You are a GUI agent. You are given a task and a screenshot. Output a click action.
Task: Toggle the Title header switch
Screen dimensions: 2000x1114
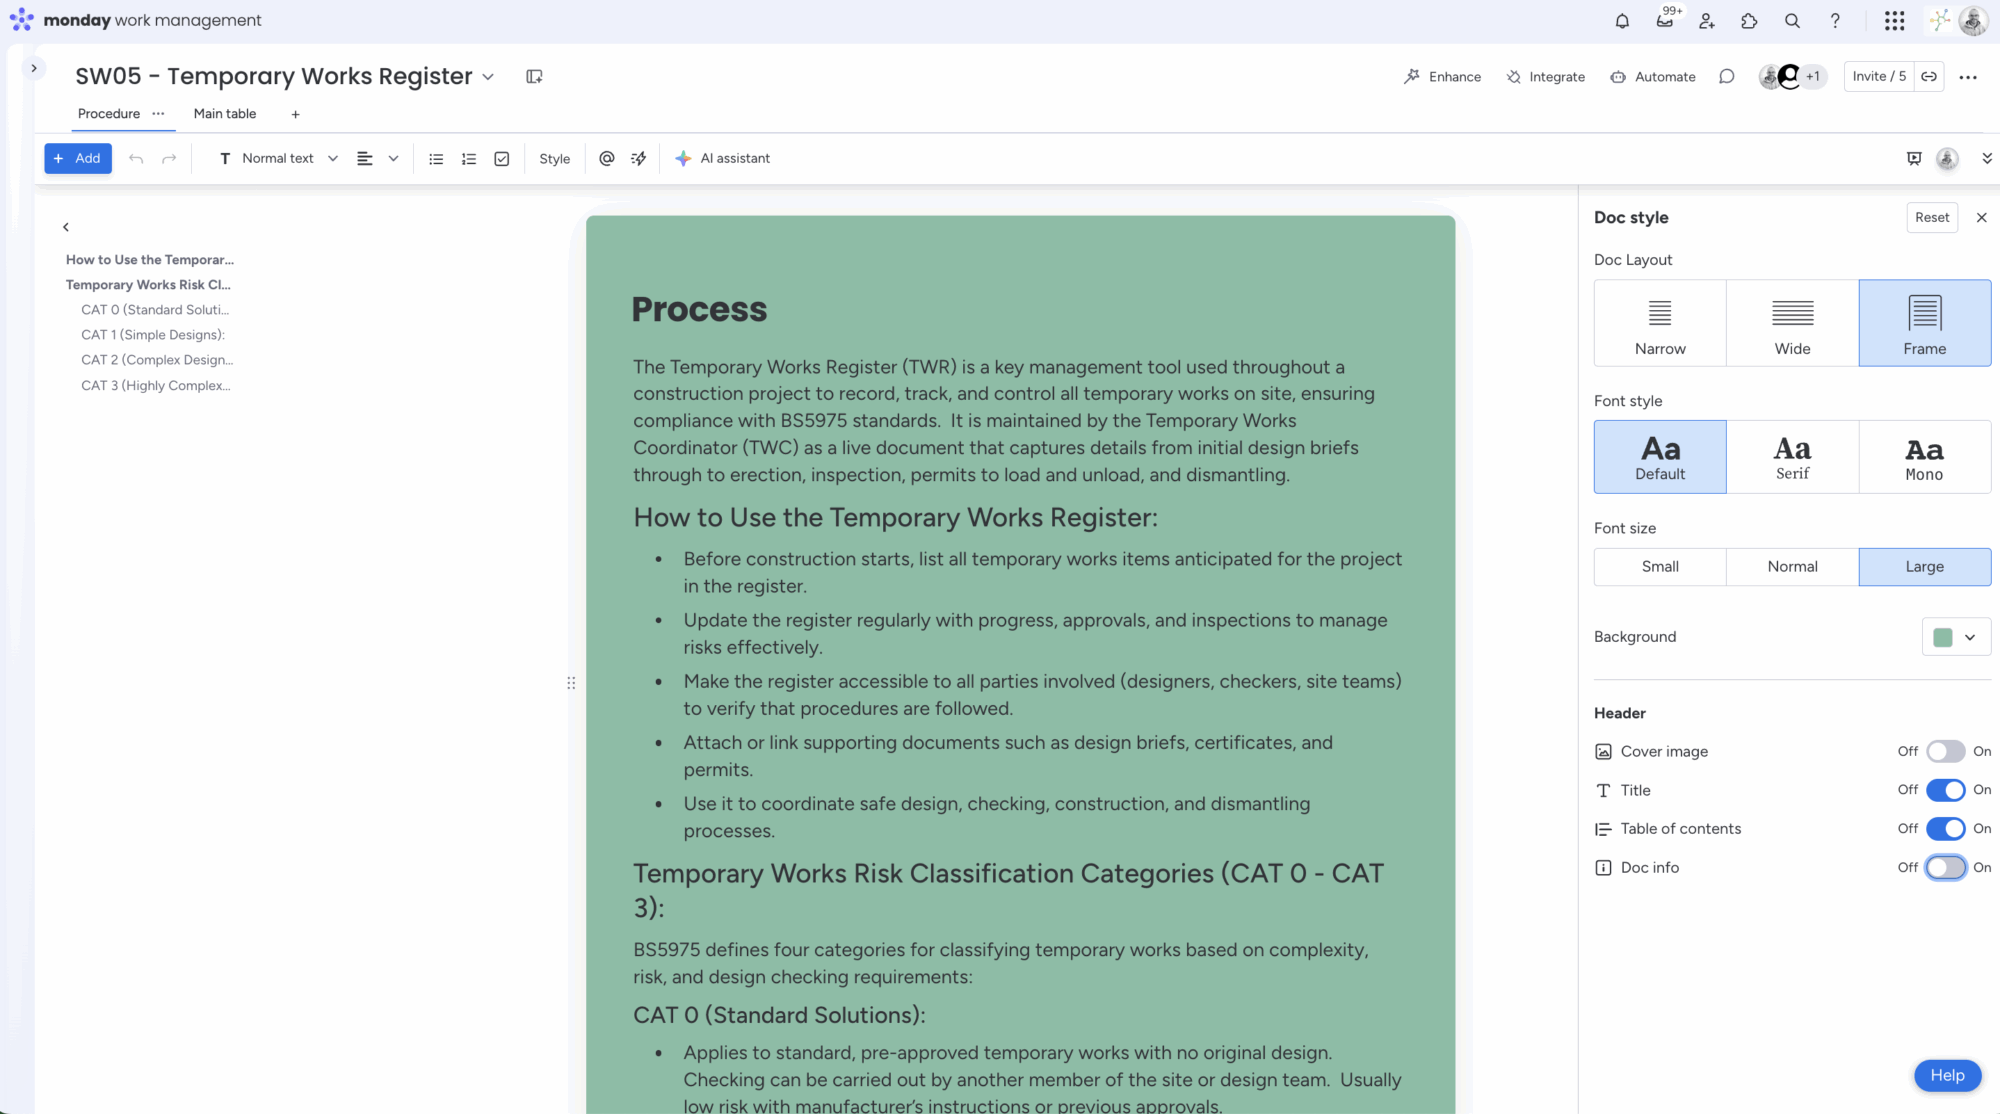[x=1945, y=790]
